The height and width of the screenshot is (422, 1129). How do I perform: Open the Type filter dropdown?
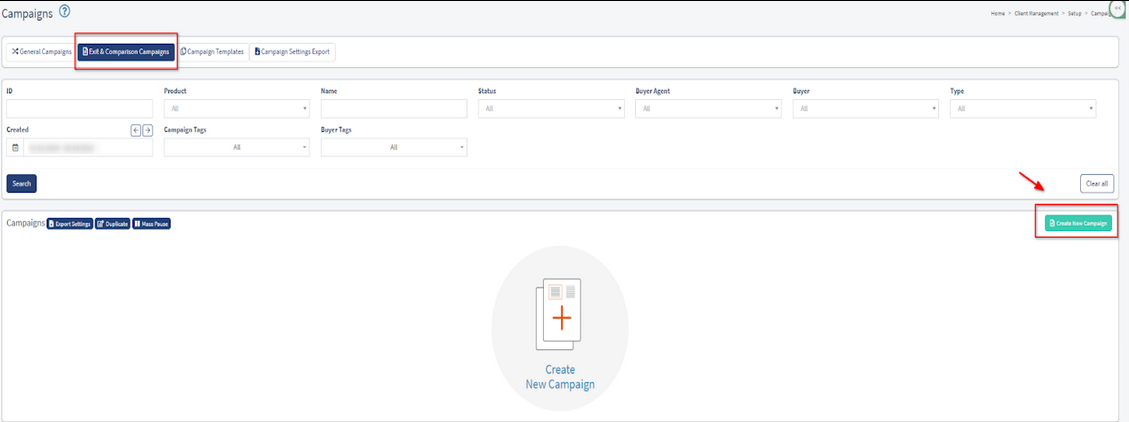(x=1022, y=108)
